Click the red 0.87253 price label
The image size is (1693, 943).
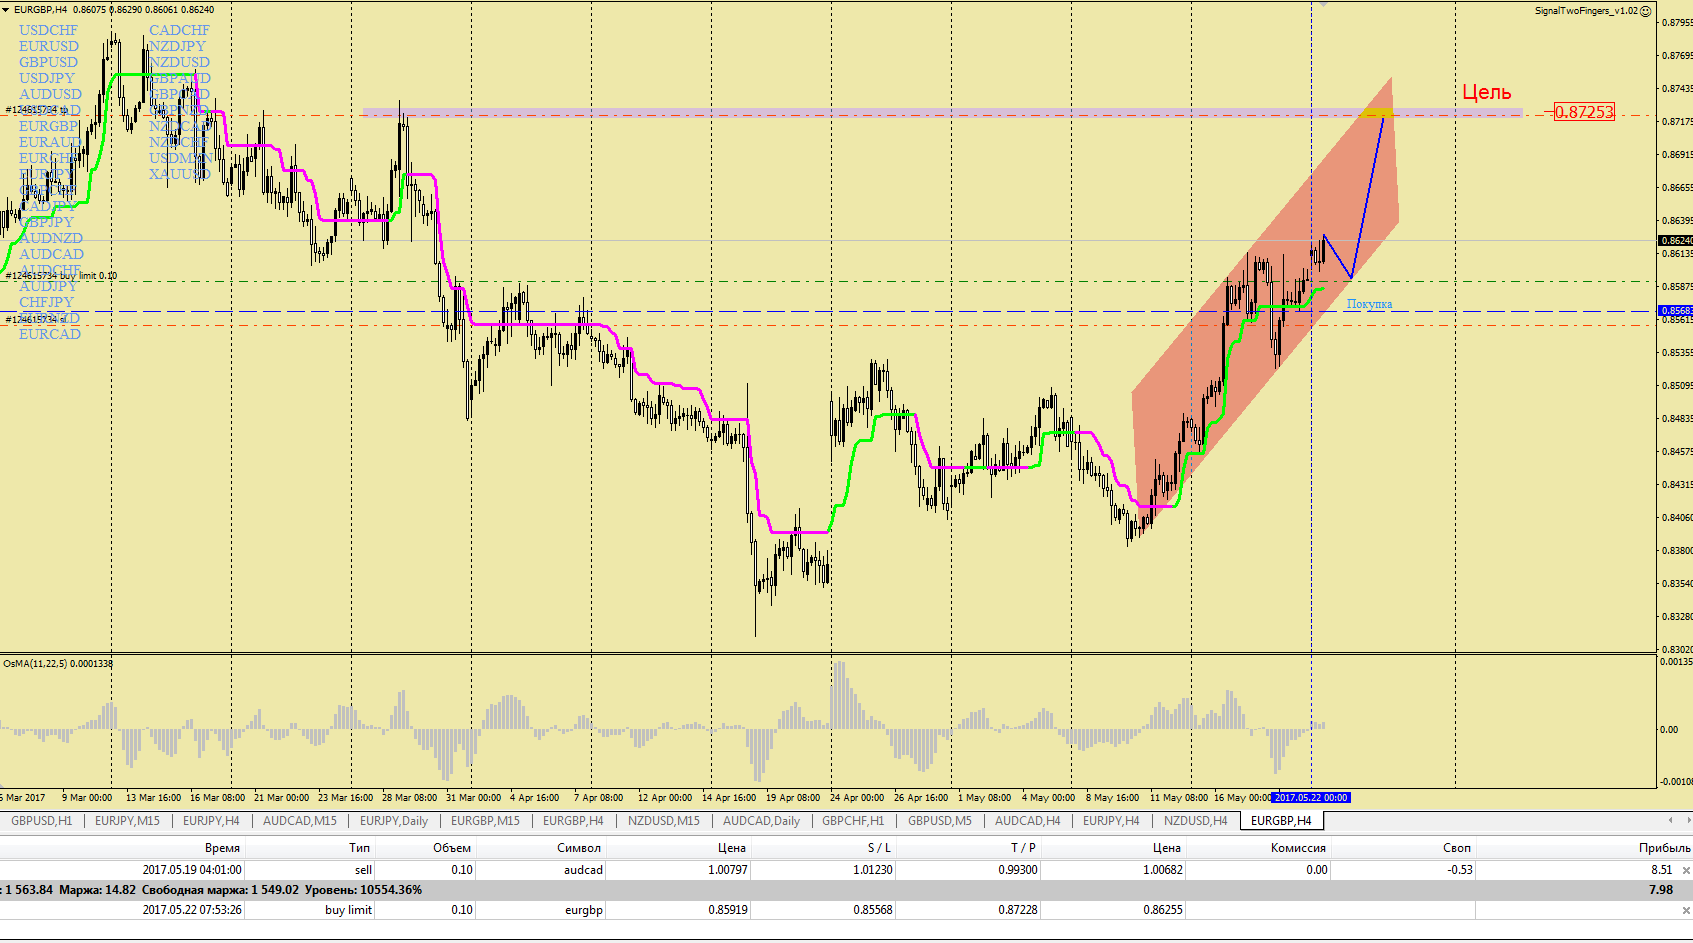1584,112
